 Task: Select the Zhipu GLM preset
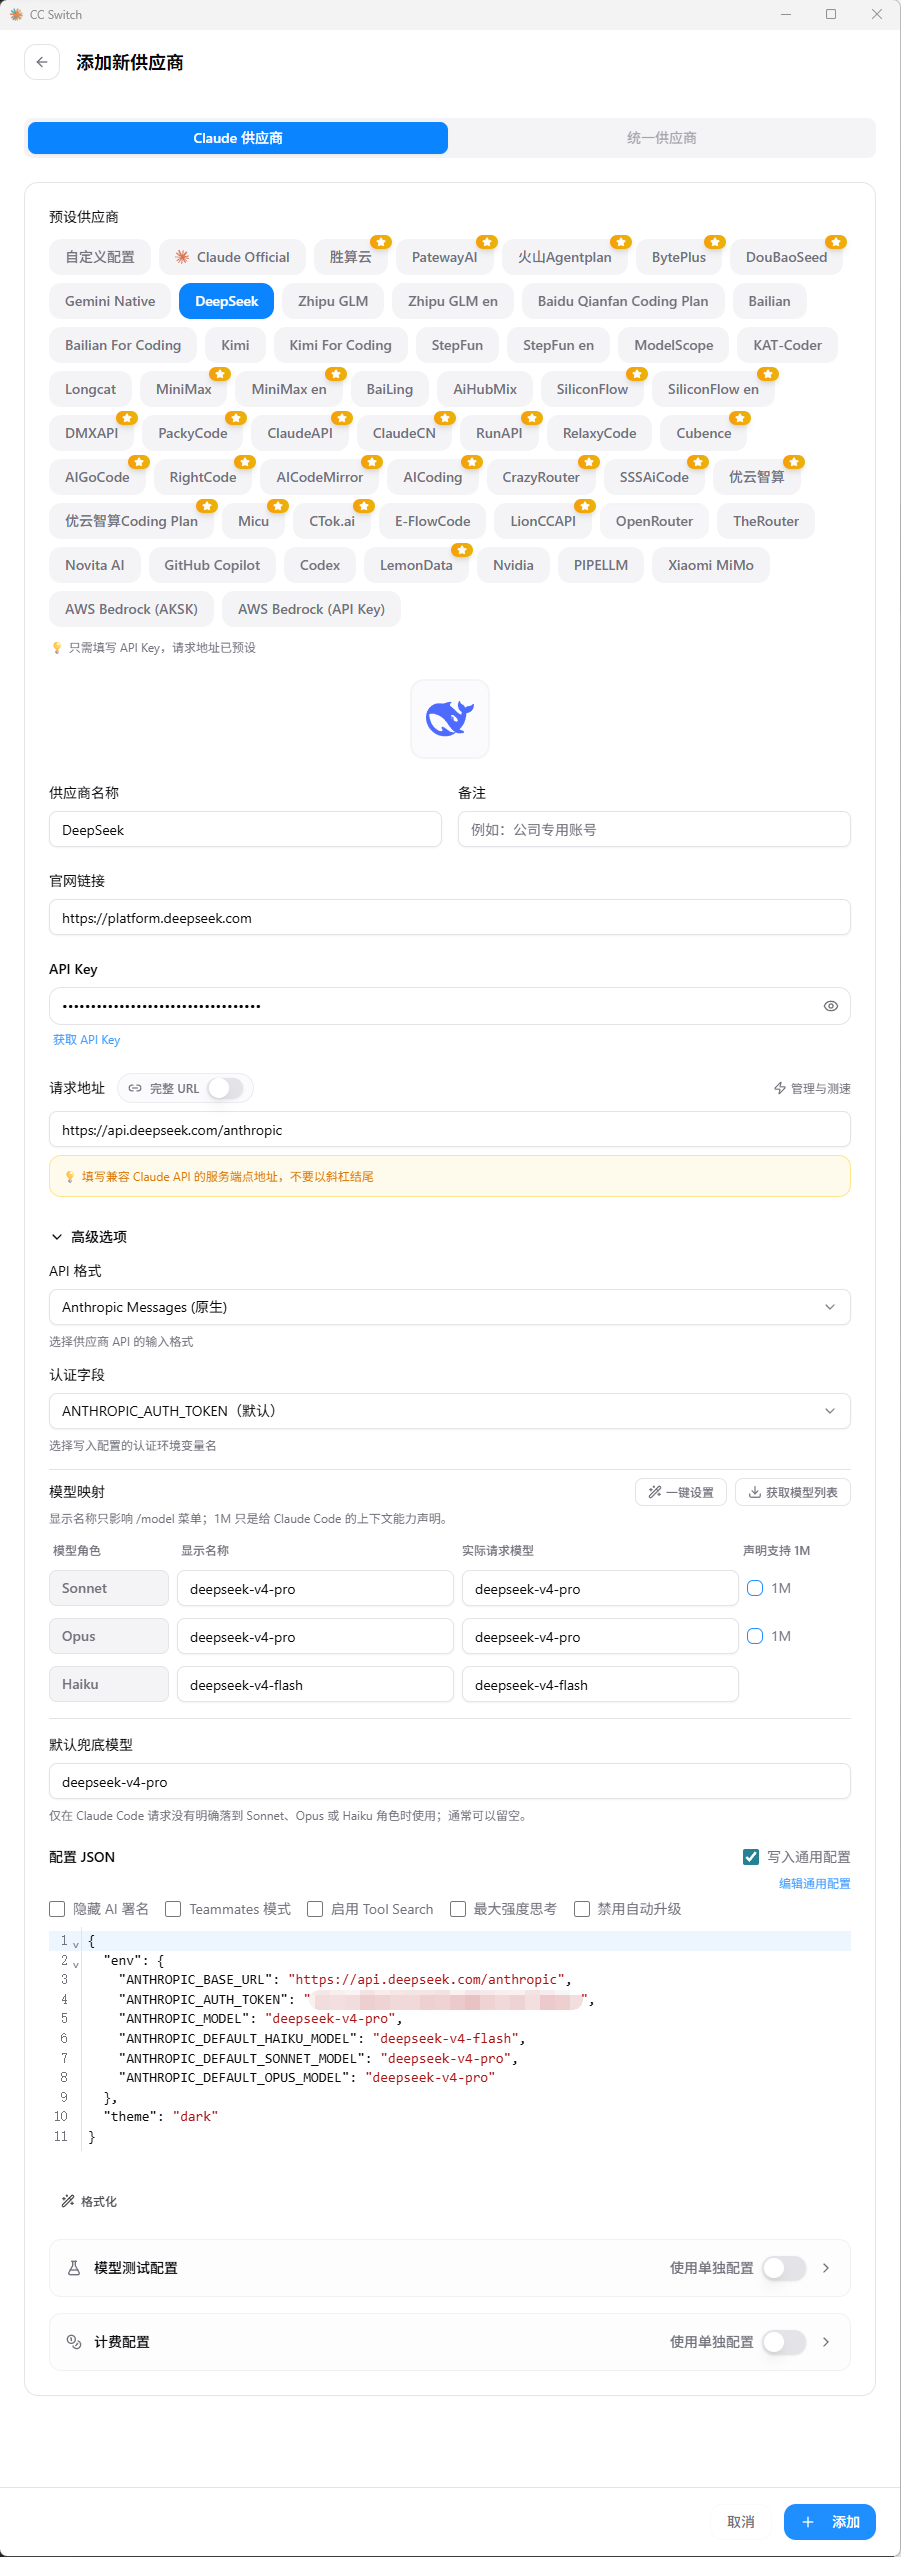click(333, 301)
